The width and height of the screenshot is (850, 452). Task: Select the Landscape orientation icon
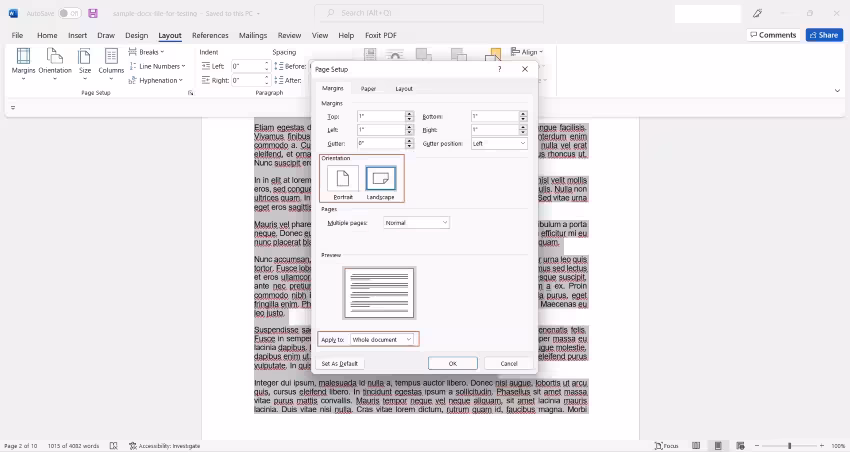click(381, 178)
